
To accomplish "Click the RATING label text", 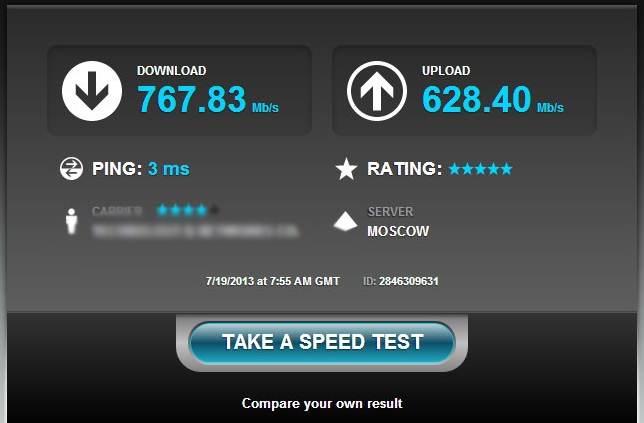I will [x=405, y=169].
